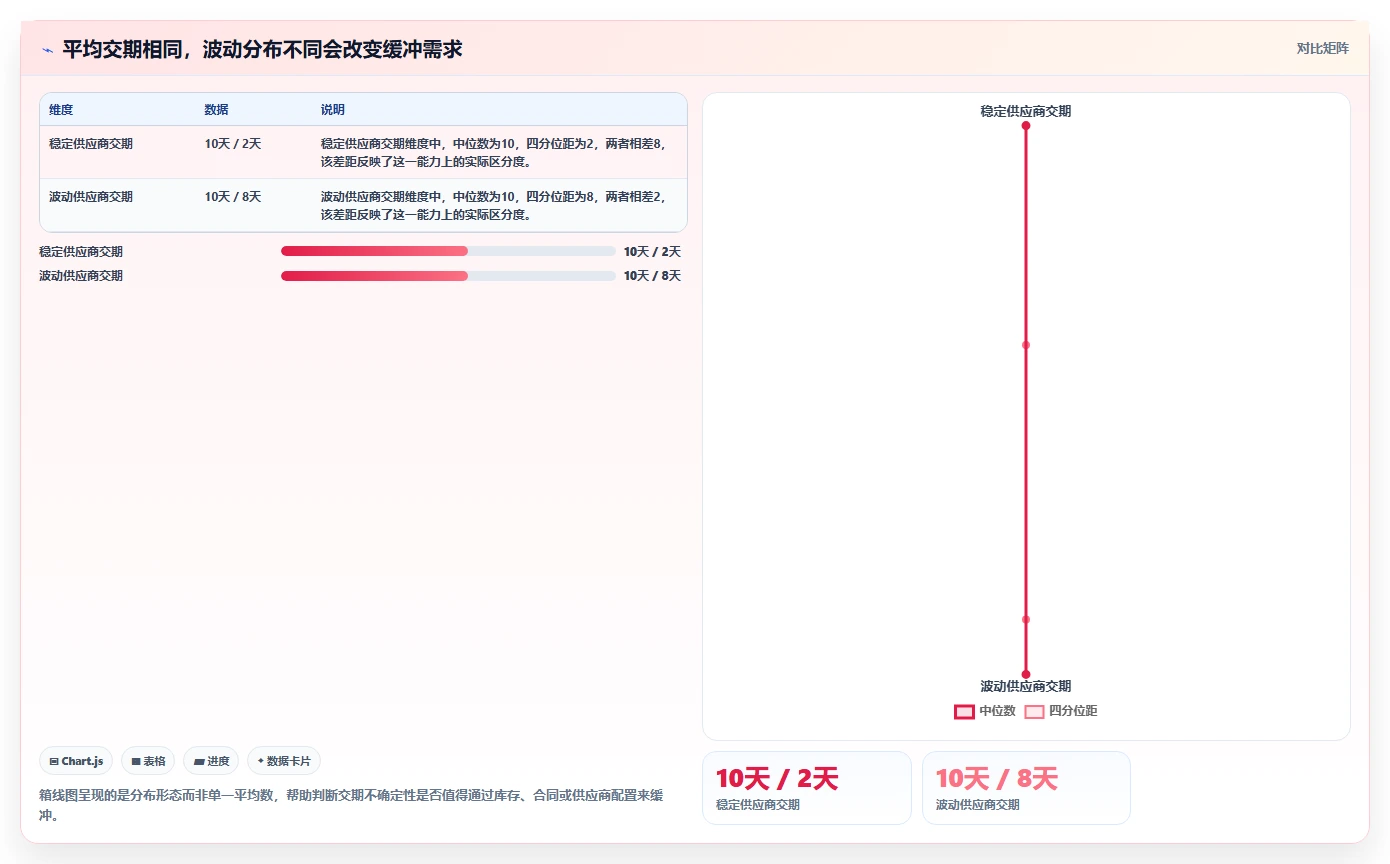Click the 数据卡片 tag chip
This screenshot has height=864, width=1390.
(284, 761)
